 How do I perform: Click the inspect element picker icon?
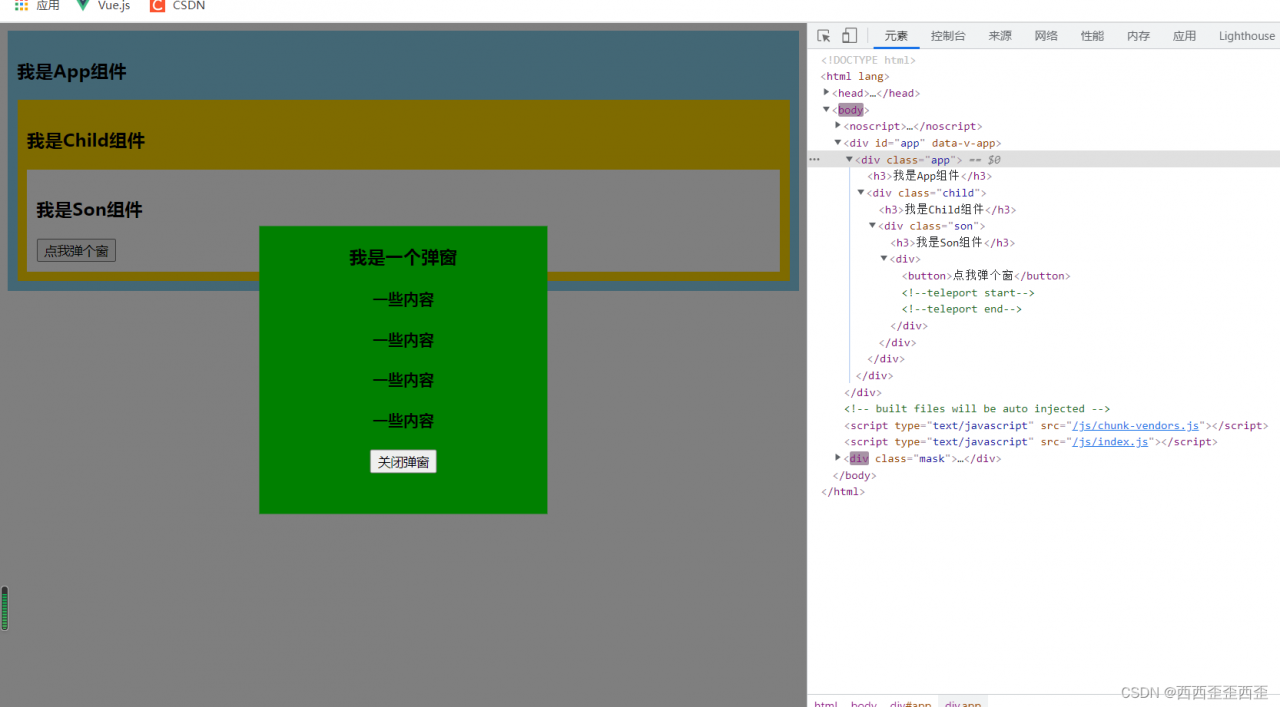824,36
